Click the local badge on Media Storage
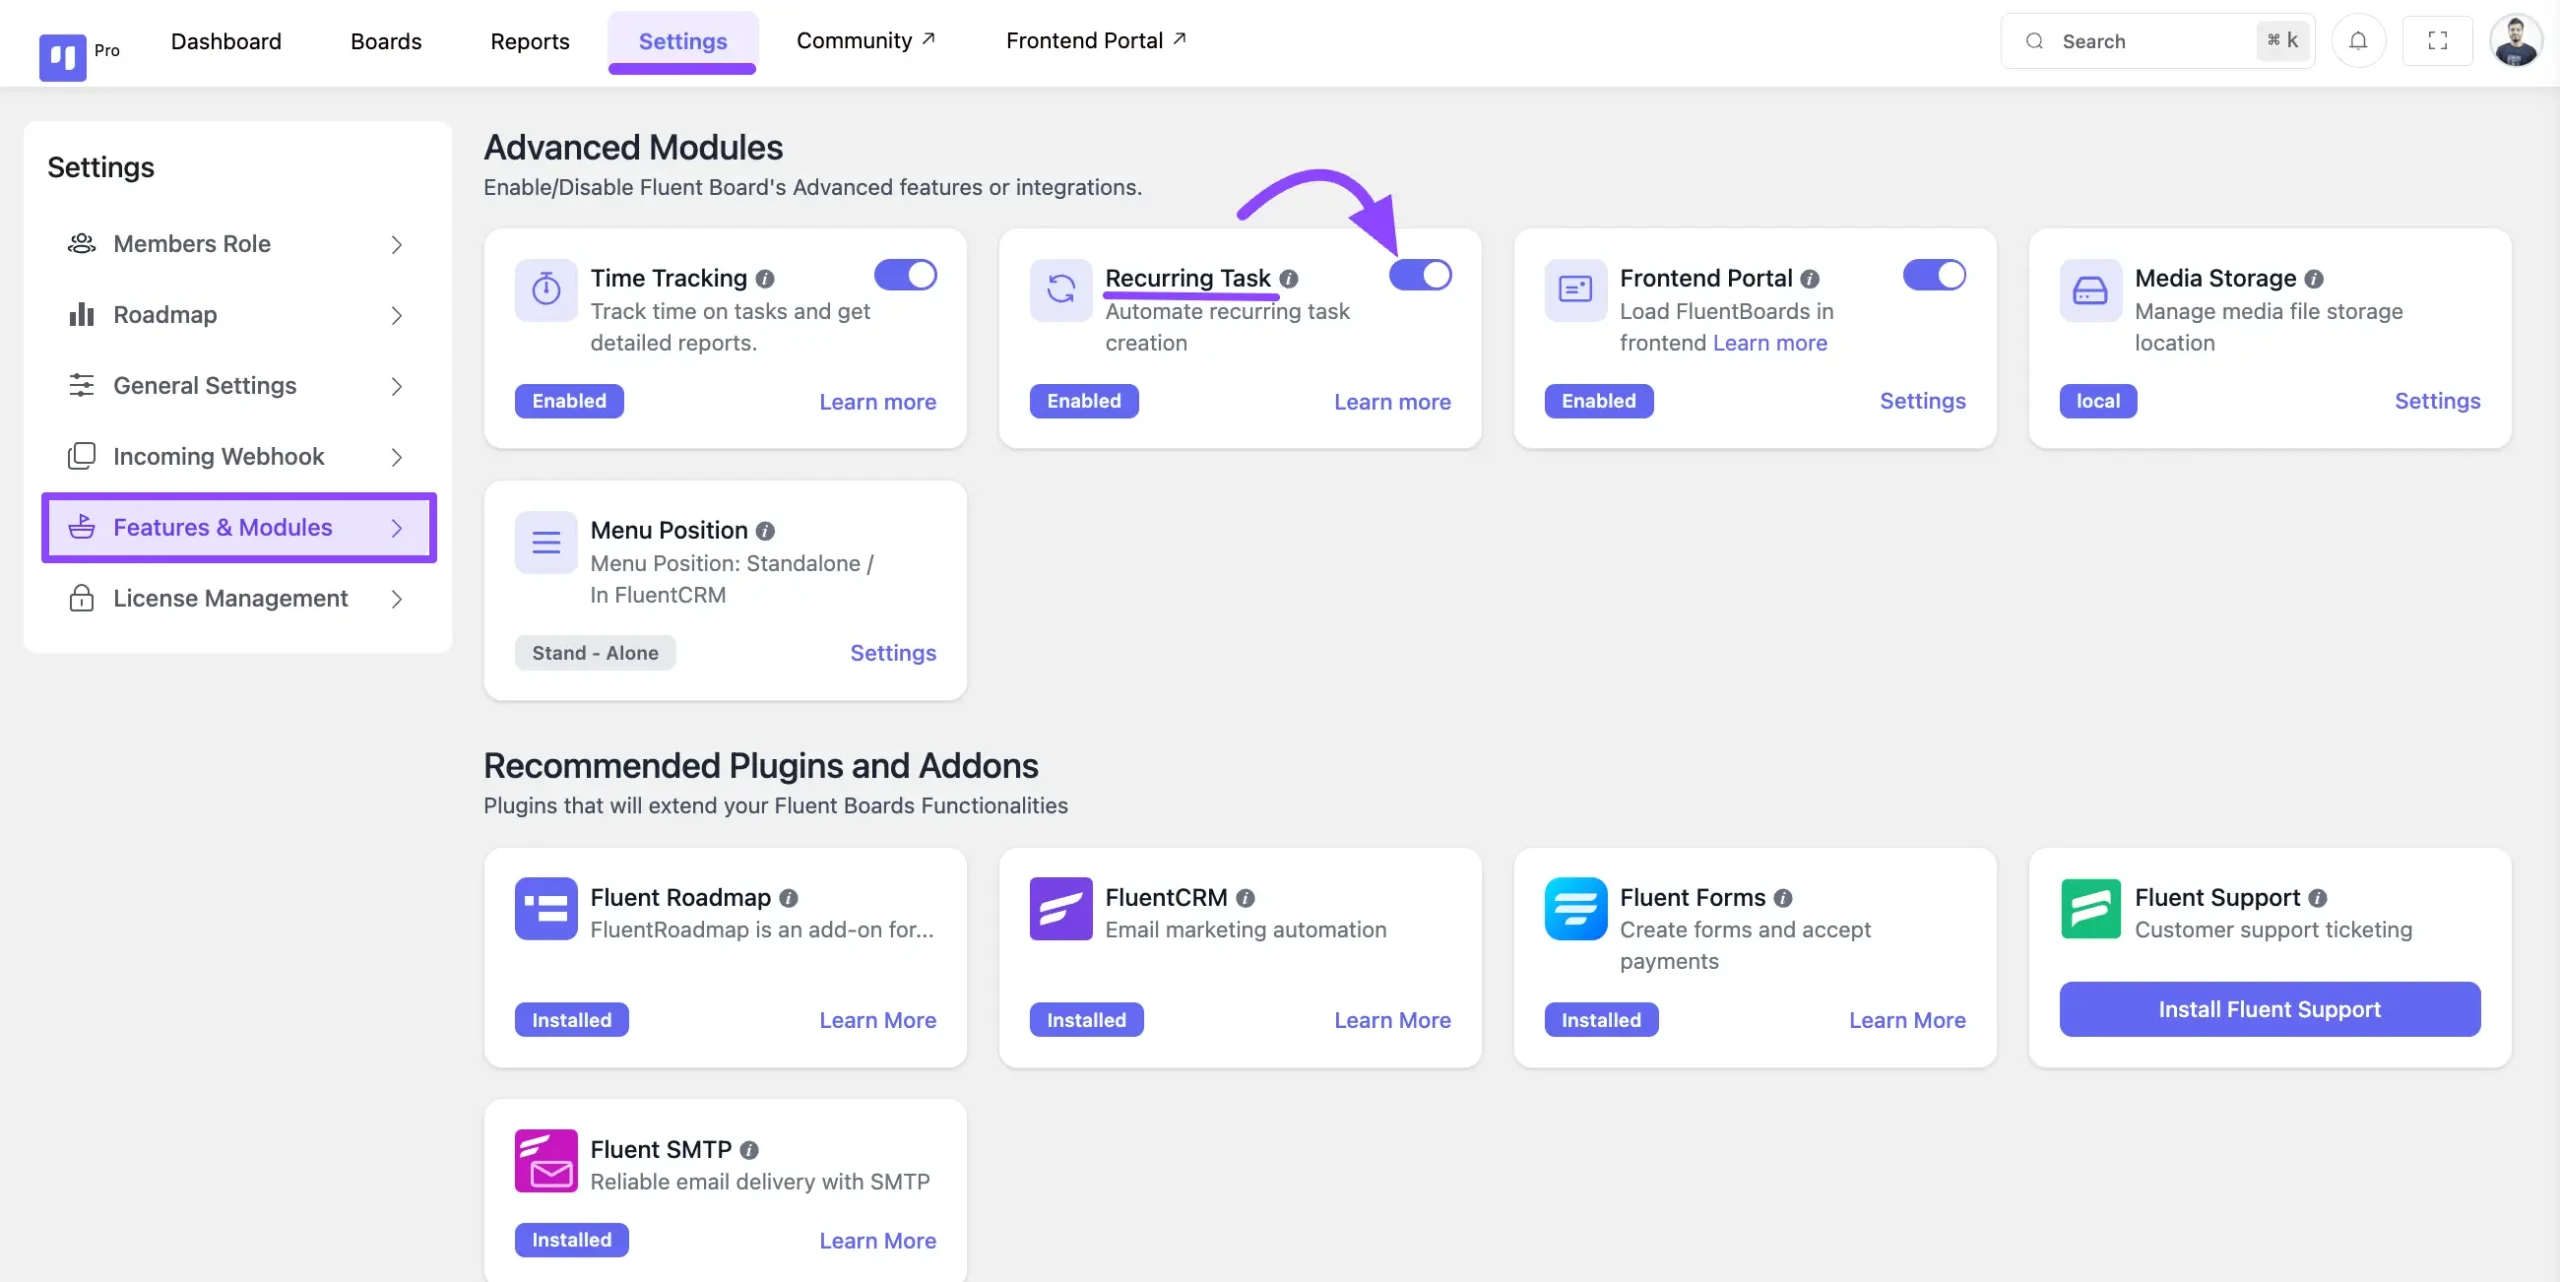 point(2098,401)
